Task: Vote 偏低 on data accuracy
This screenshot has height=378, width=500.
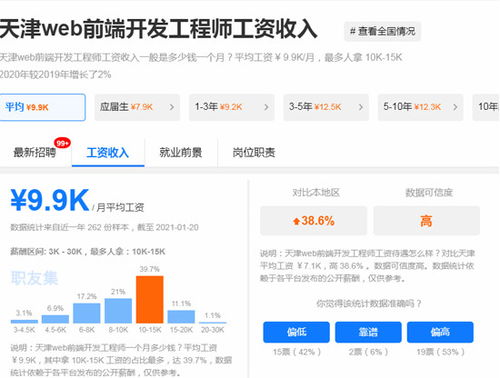Action: tap(296, 332)
